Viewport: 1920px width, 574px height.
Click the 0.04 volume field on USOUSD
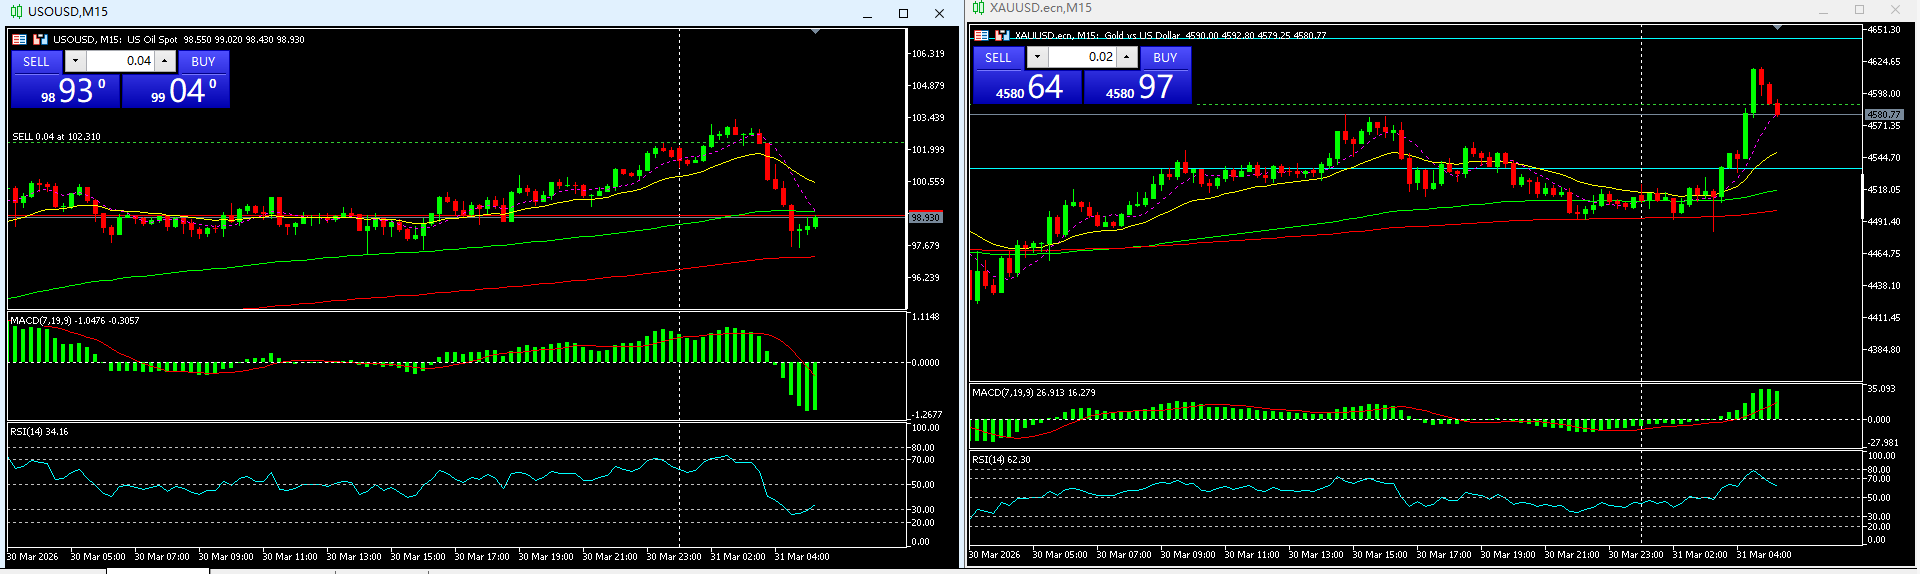click(120, 61)
